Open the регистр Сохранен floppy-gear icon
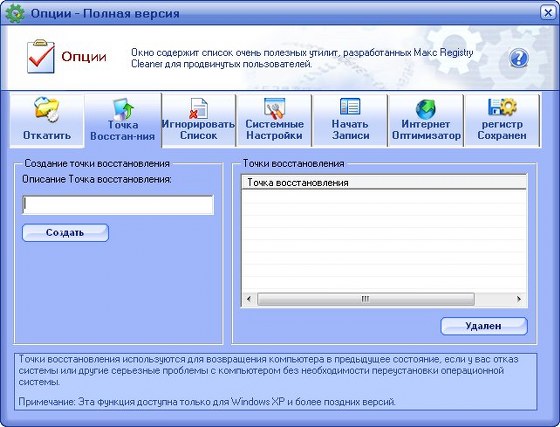 tap(502, 106)
